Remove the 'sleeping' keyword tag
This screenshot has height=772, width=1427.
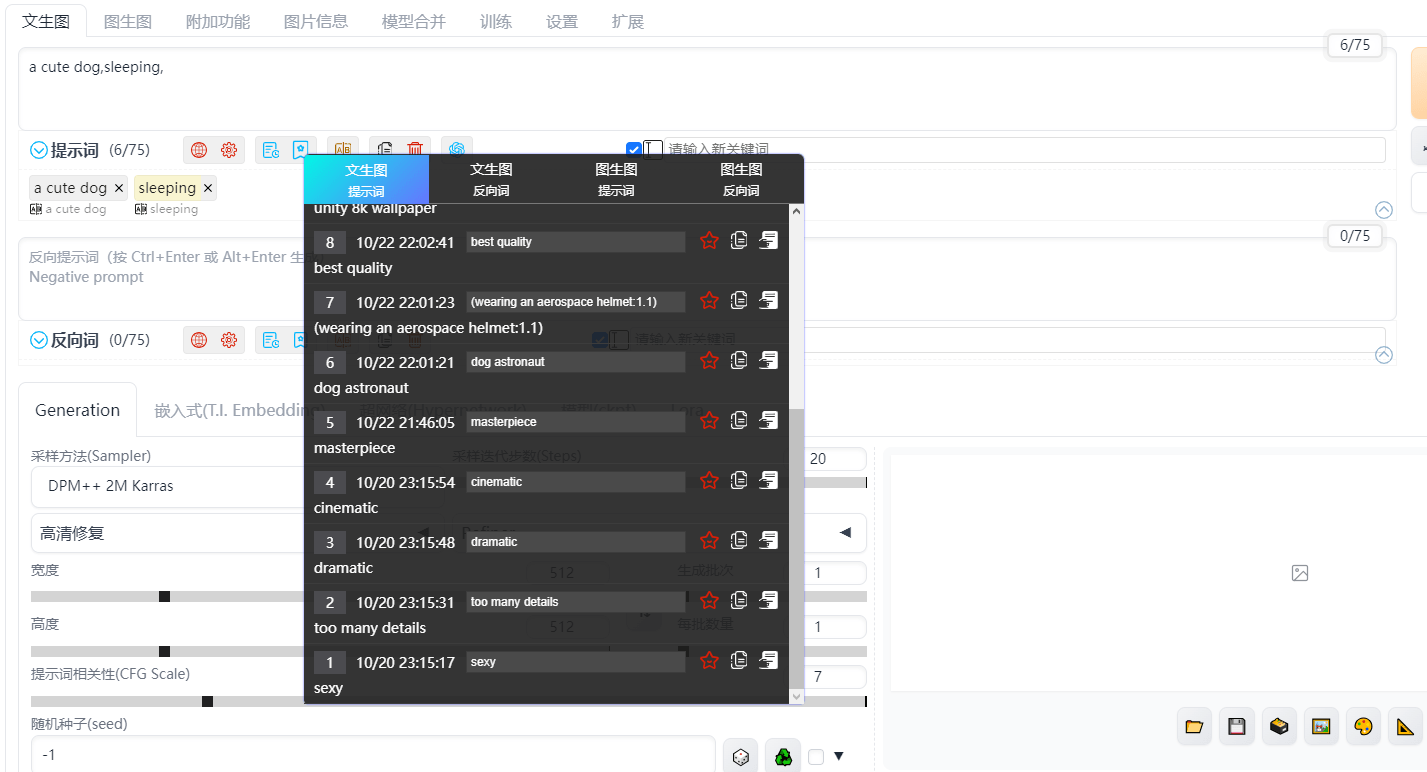coord(208,188)
